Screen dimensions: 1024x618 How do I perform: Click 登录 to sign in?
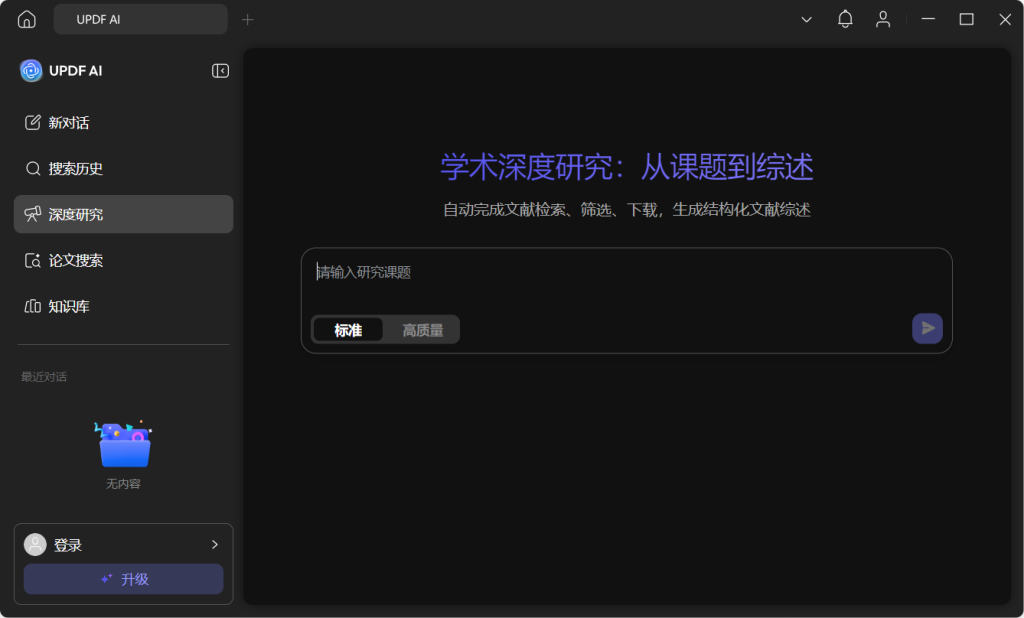68,545
